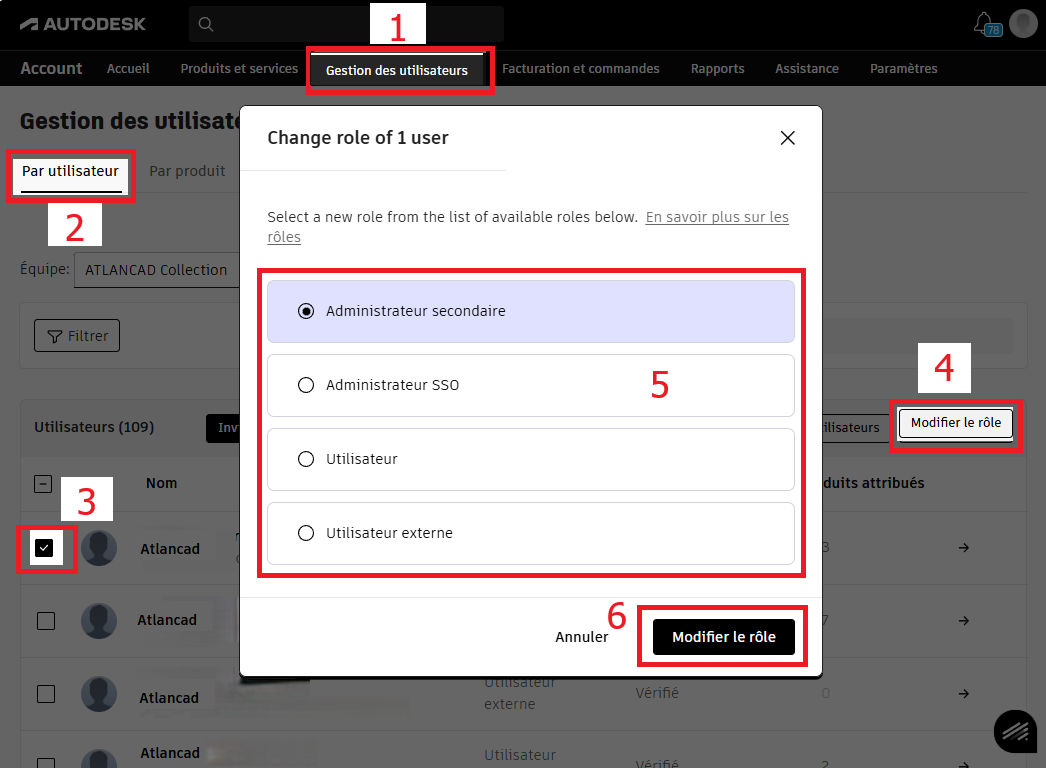Switch to the Par produit tab
1046x768 pixels.
pyautogui.click(x=187, y=171)
